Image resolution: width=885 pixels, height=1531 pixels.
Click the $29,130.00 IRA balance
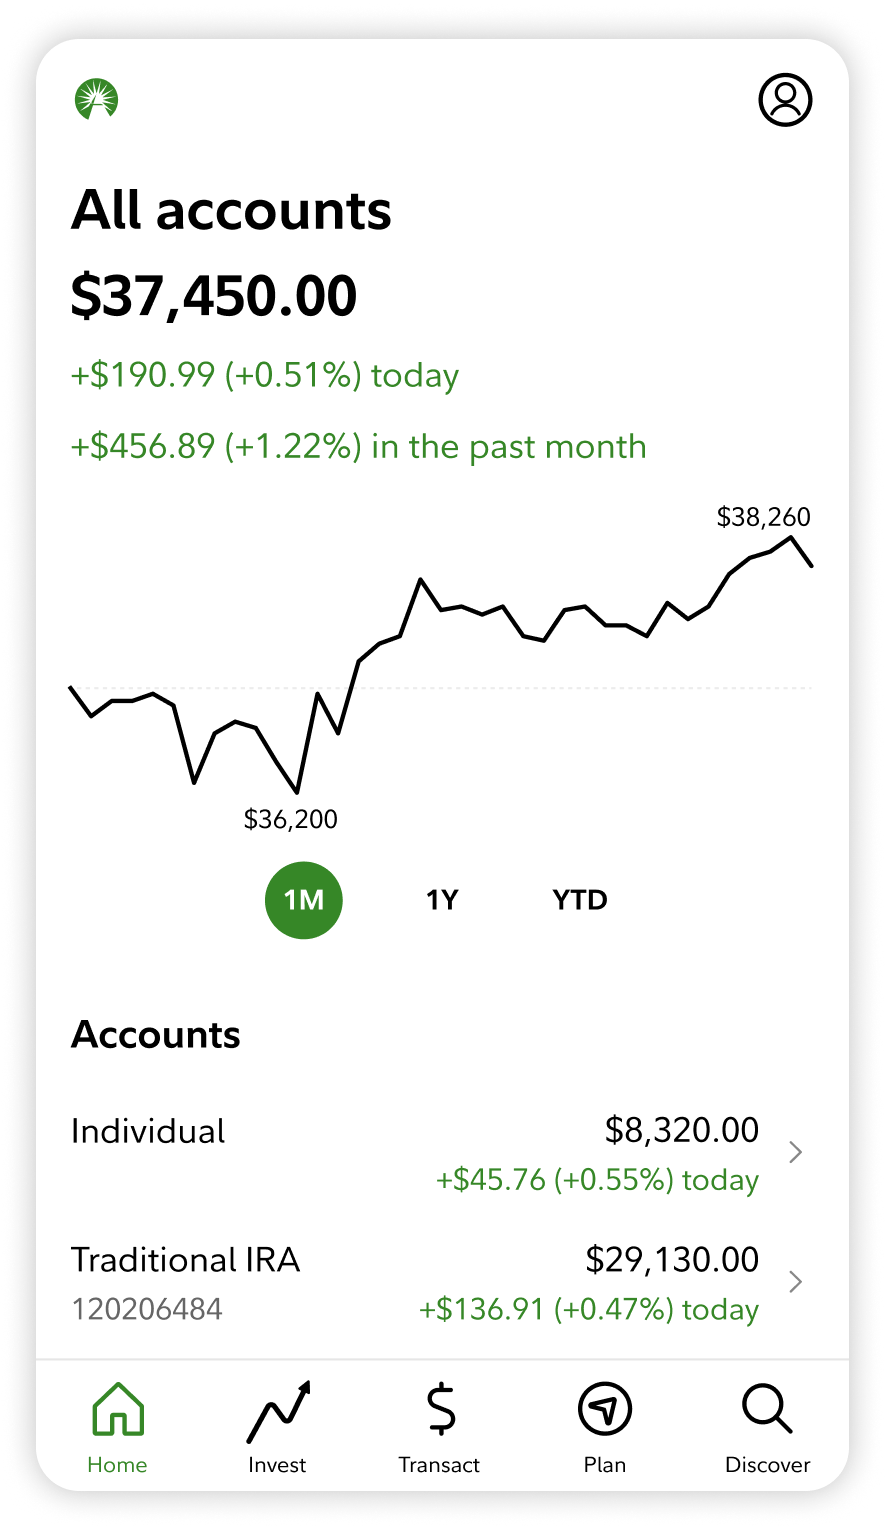click(x=672, y=1260)
